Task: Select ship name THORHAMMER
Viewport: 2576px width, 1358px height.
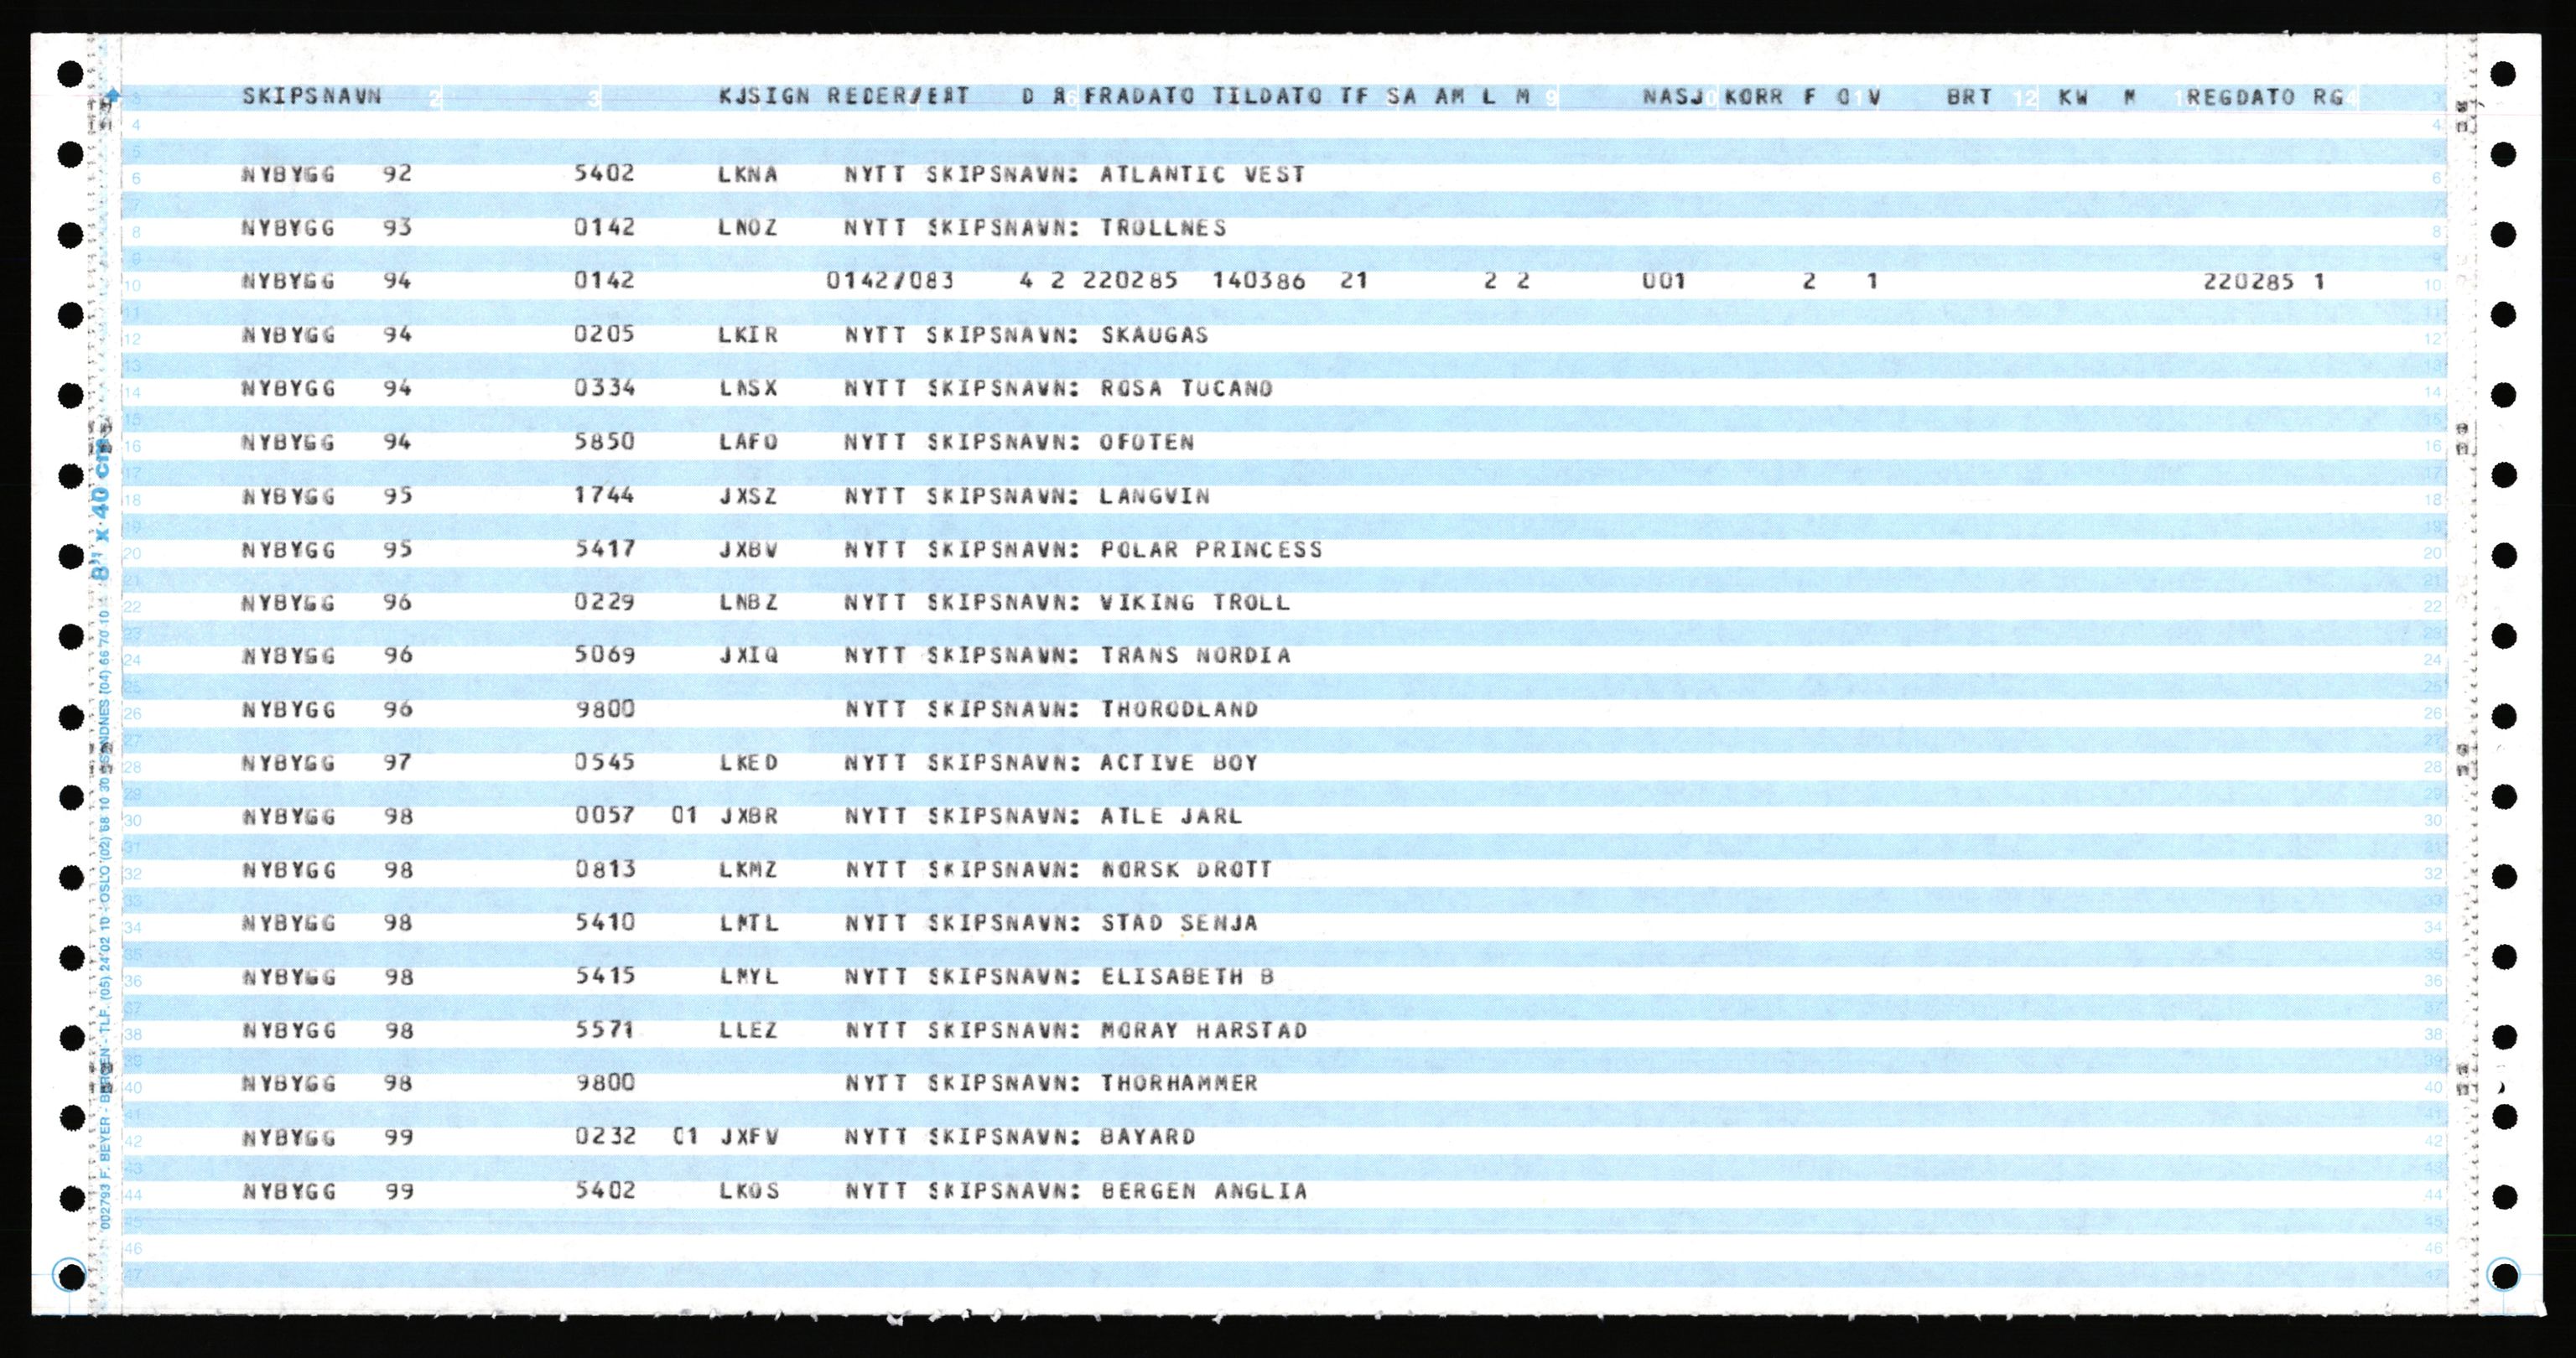Action: [1180, 1083]
